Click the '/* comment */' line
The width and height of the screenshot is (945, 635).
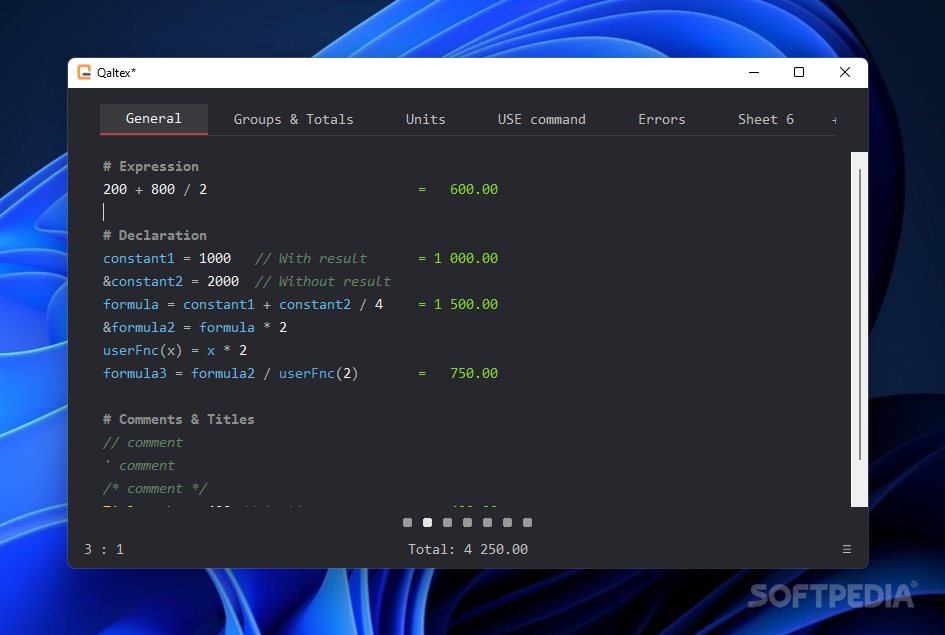[155, 488]
